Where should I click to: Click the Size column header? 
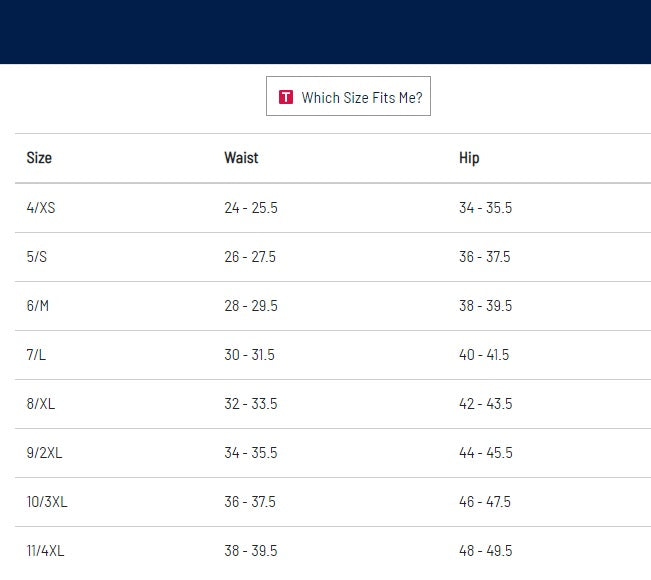(x=39, y=158)
